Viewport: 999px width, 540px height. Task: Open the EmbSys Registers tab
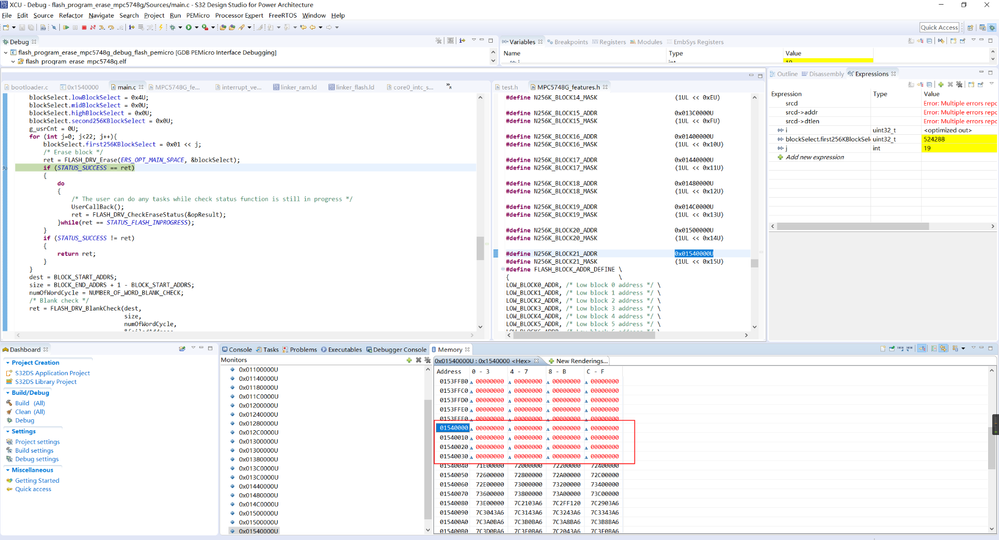click(x=694, y=42)
